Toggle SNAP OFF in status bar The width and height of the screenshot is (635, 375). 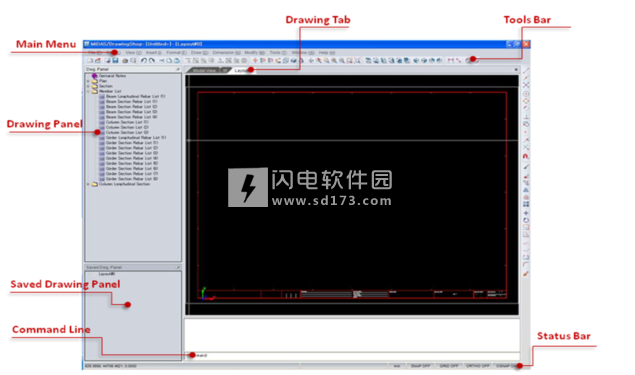(x=420, y=366)
